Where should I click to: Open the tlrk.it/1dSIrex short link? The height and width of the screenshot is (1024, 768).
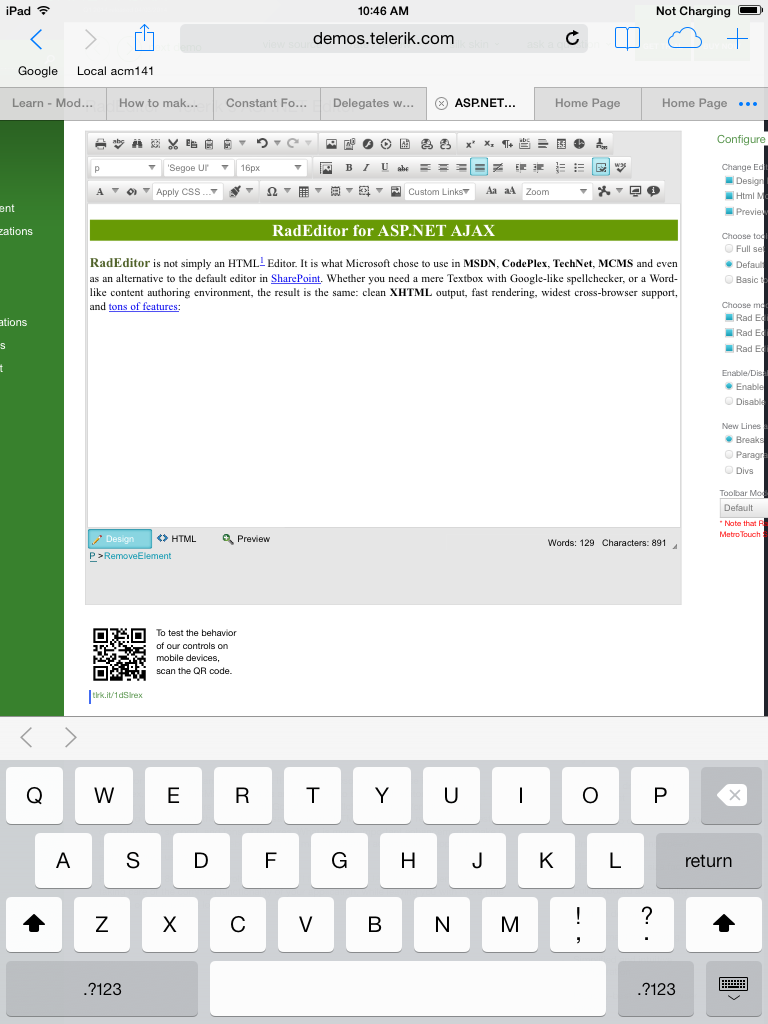[118, 695]
